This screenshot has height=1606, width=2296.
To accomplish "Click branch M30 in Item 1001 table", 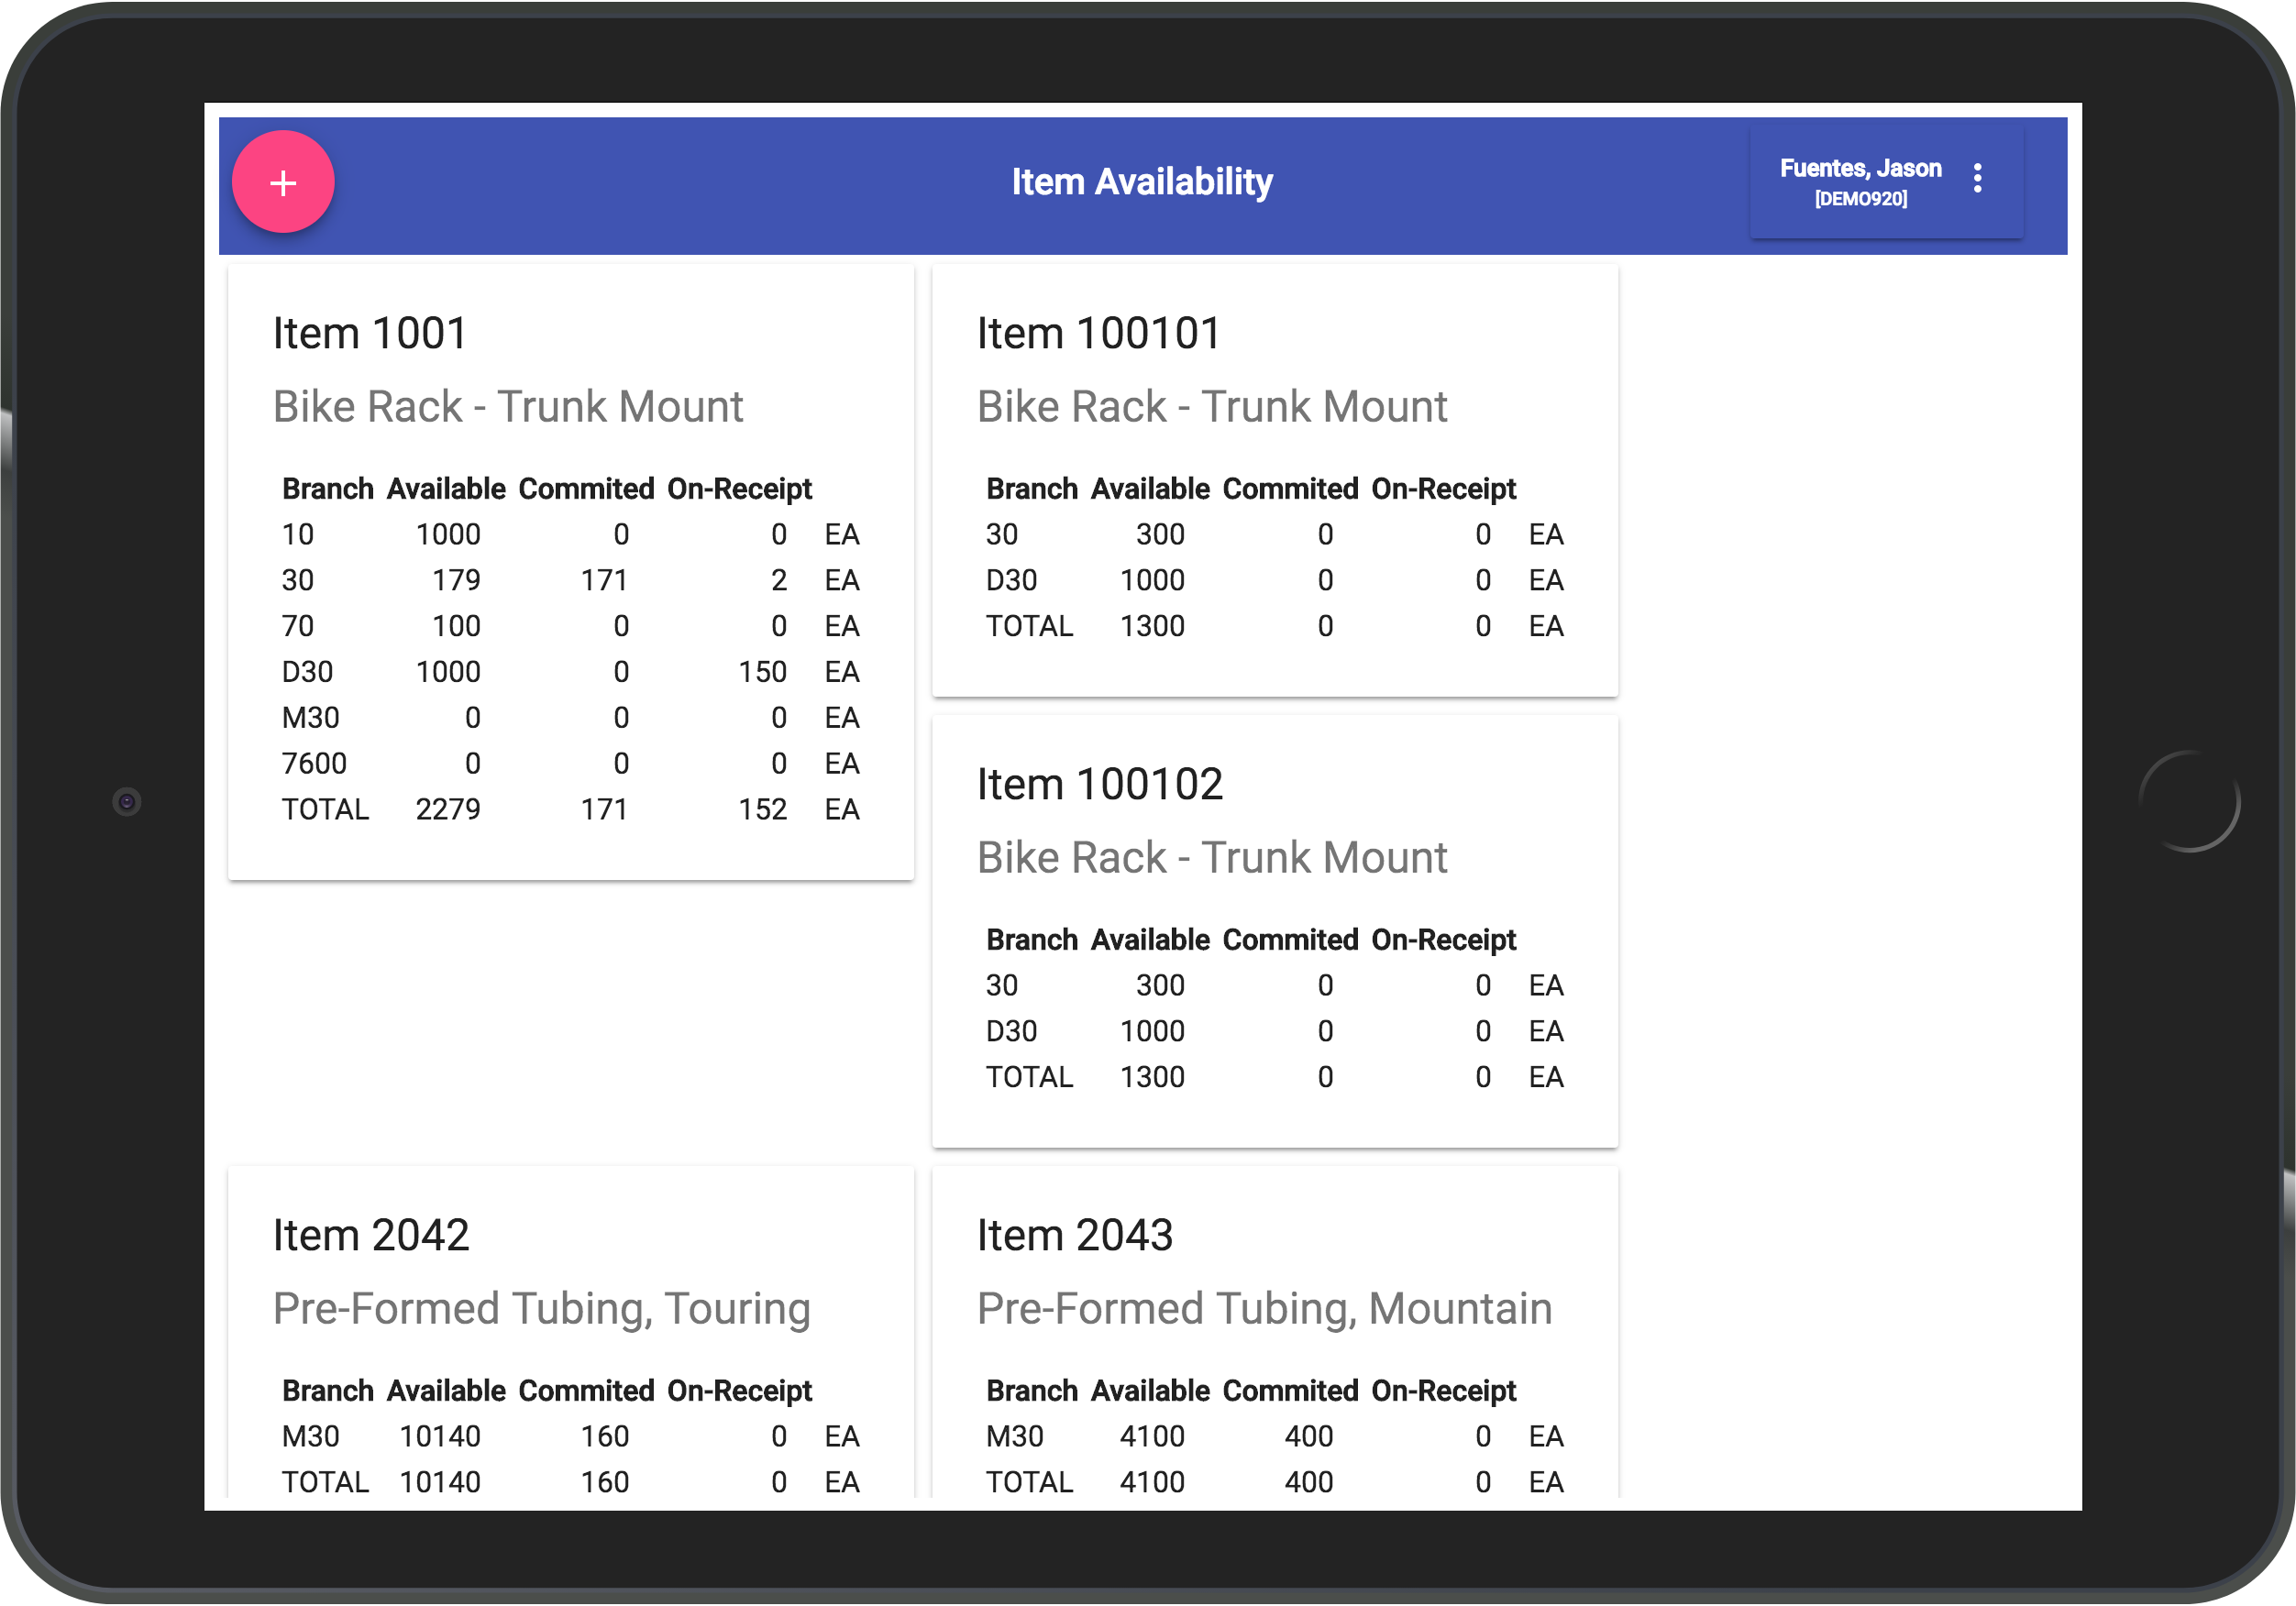I will (311, 718).
